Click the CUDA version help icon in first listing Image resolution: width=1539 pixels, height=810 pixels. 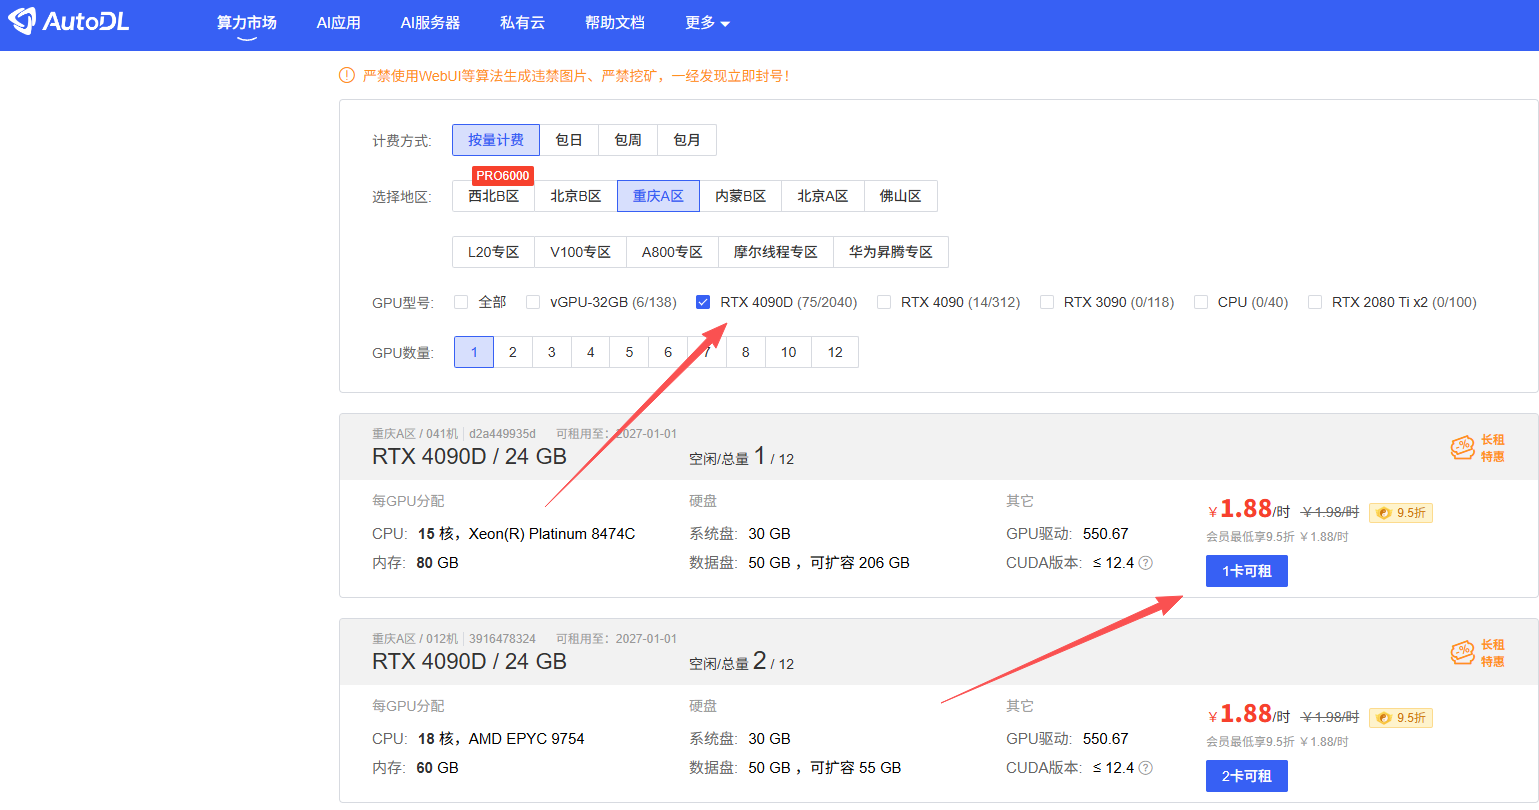(x=1146, y=563)
